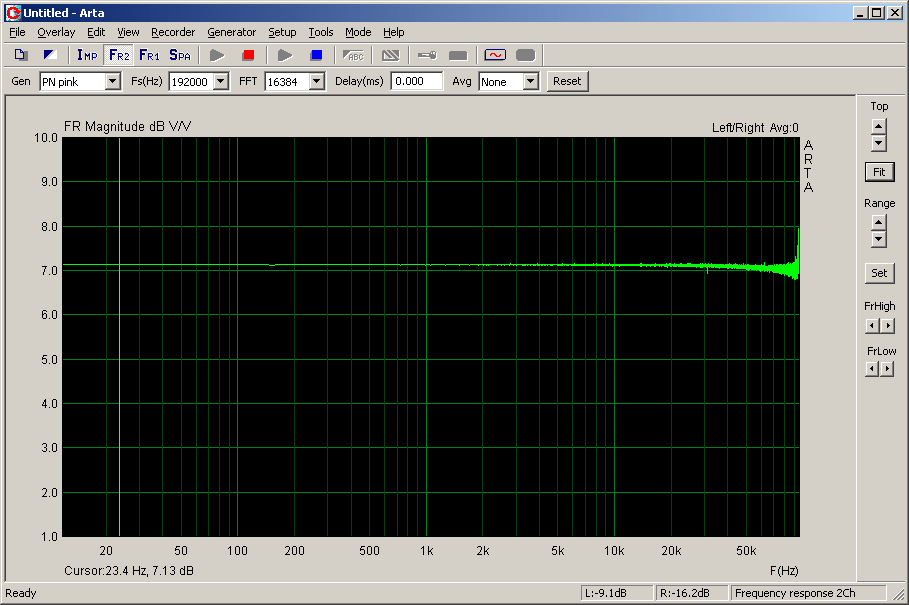Click the New file toolbar icon
Screen dimensions: 909x605
(x=21, y=55)
